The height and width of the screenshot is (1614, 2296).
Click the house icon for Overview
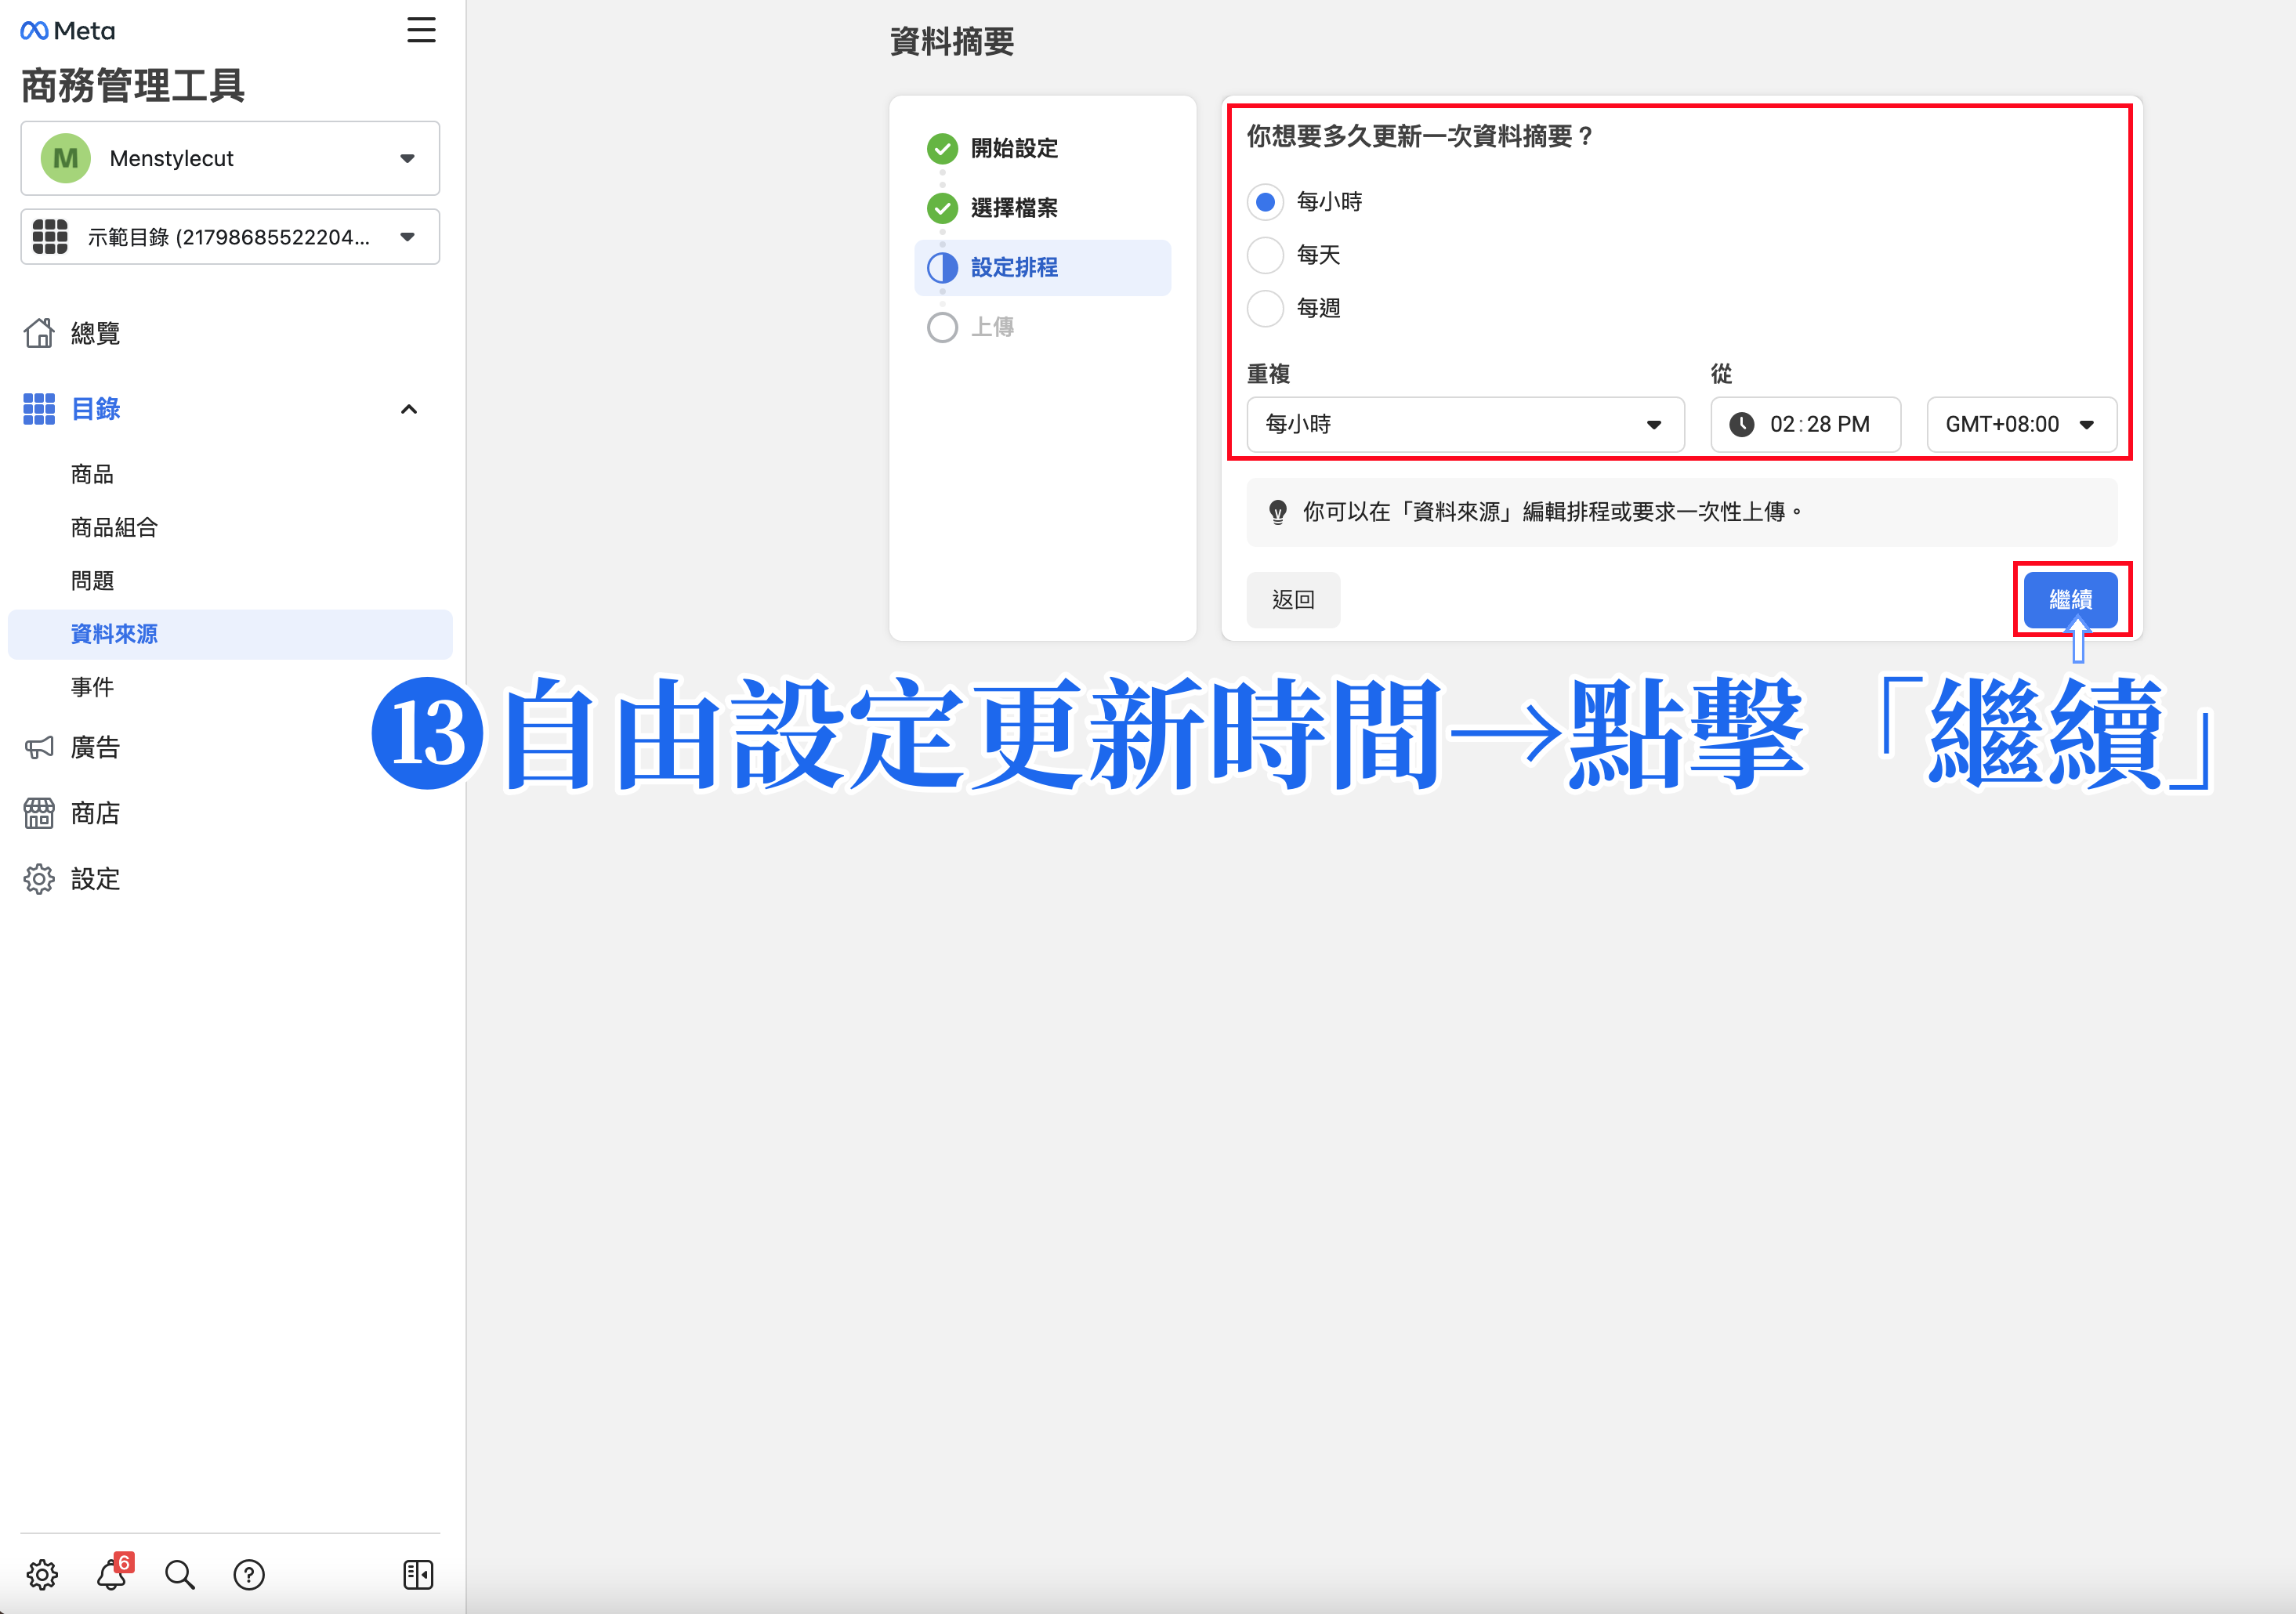point(39,333)
